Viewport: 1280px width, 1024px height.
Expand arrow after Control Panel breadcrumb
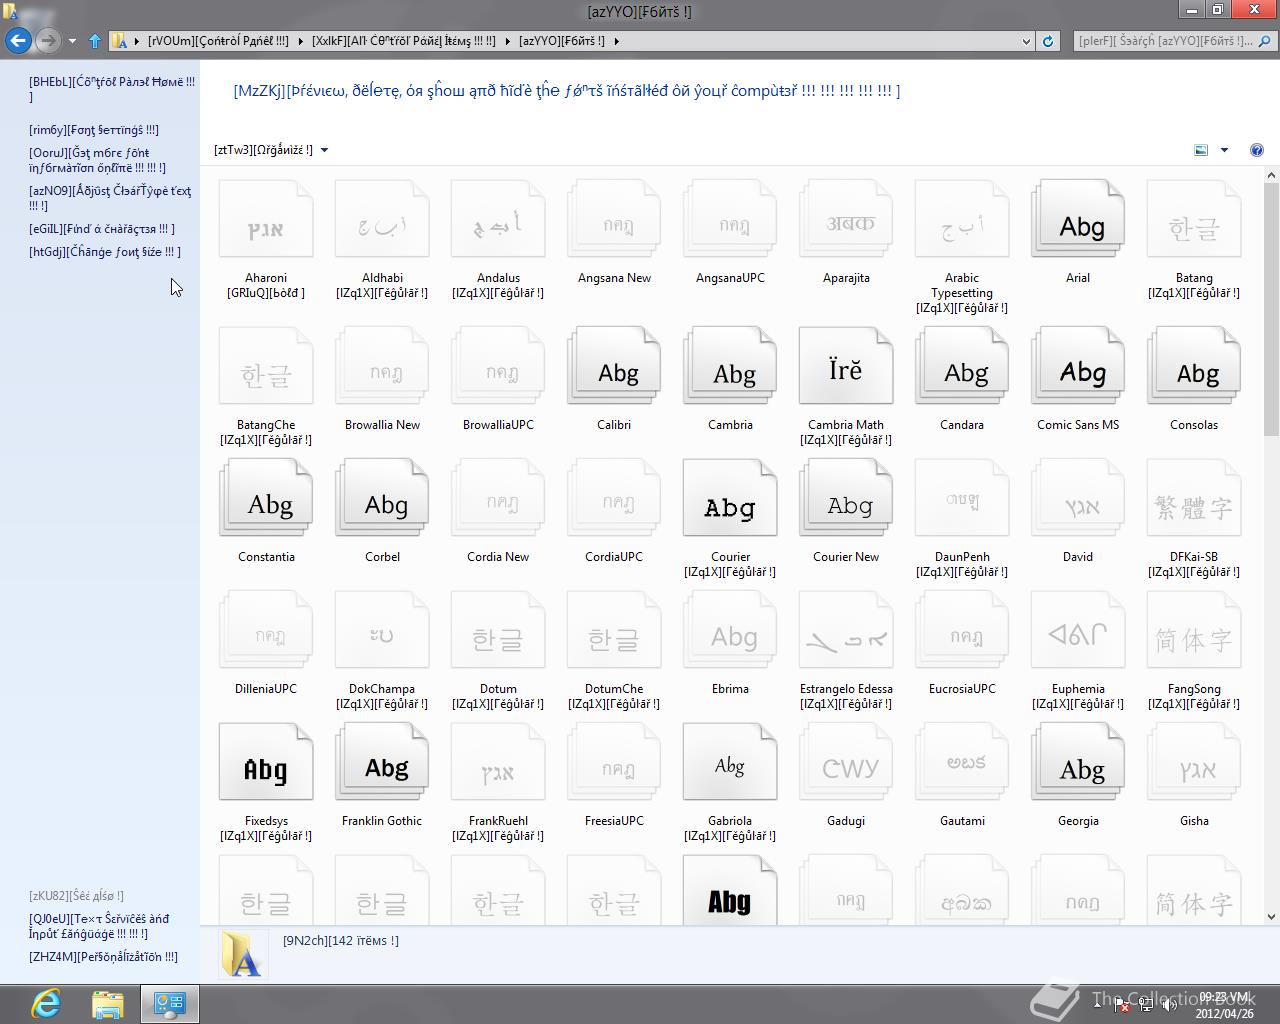(x=299, y=41)
